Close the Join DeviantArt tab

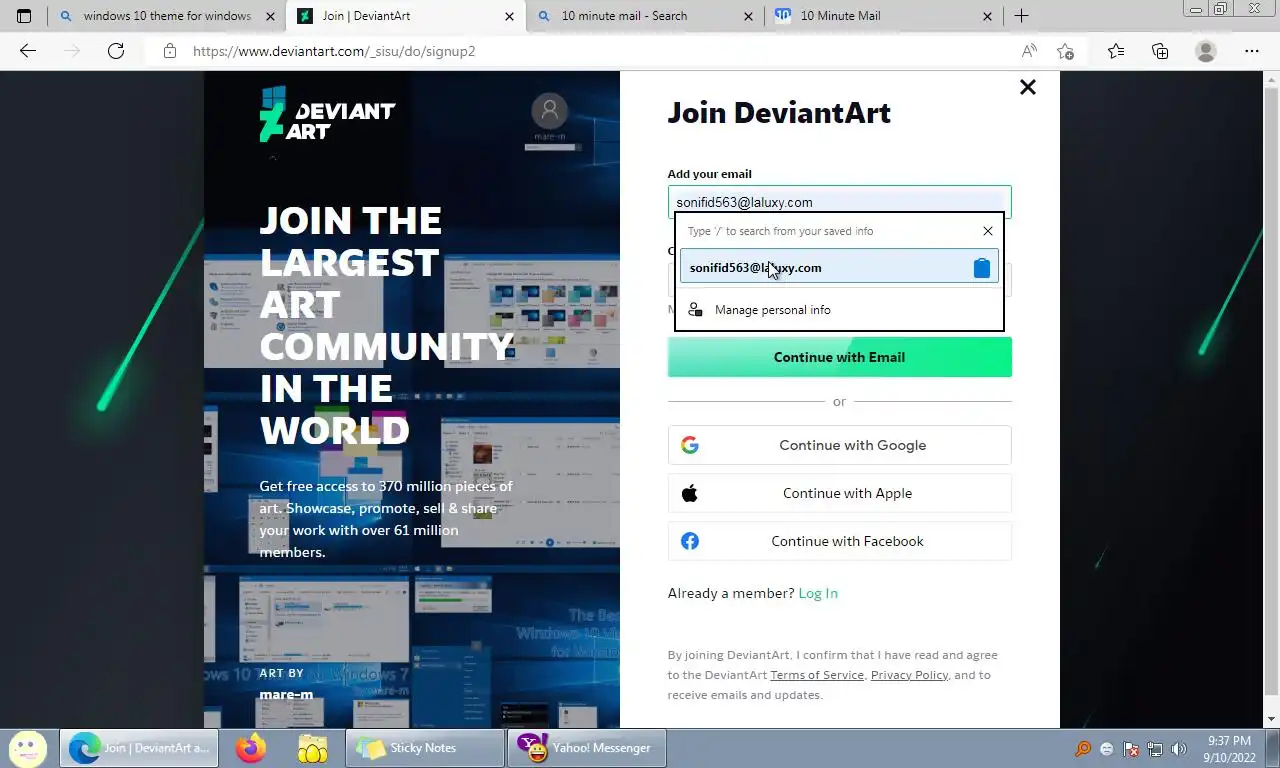pyautogui.click(x=510, y=16)
